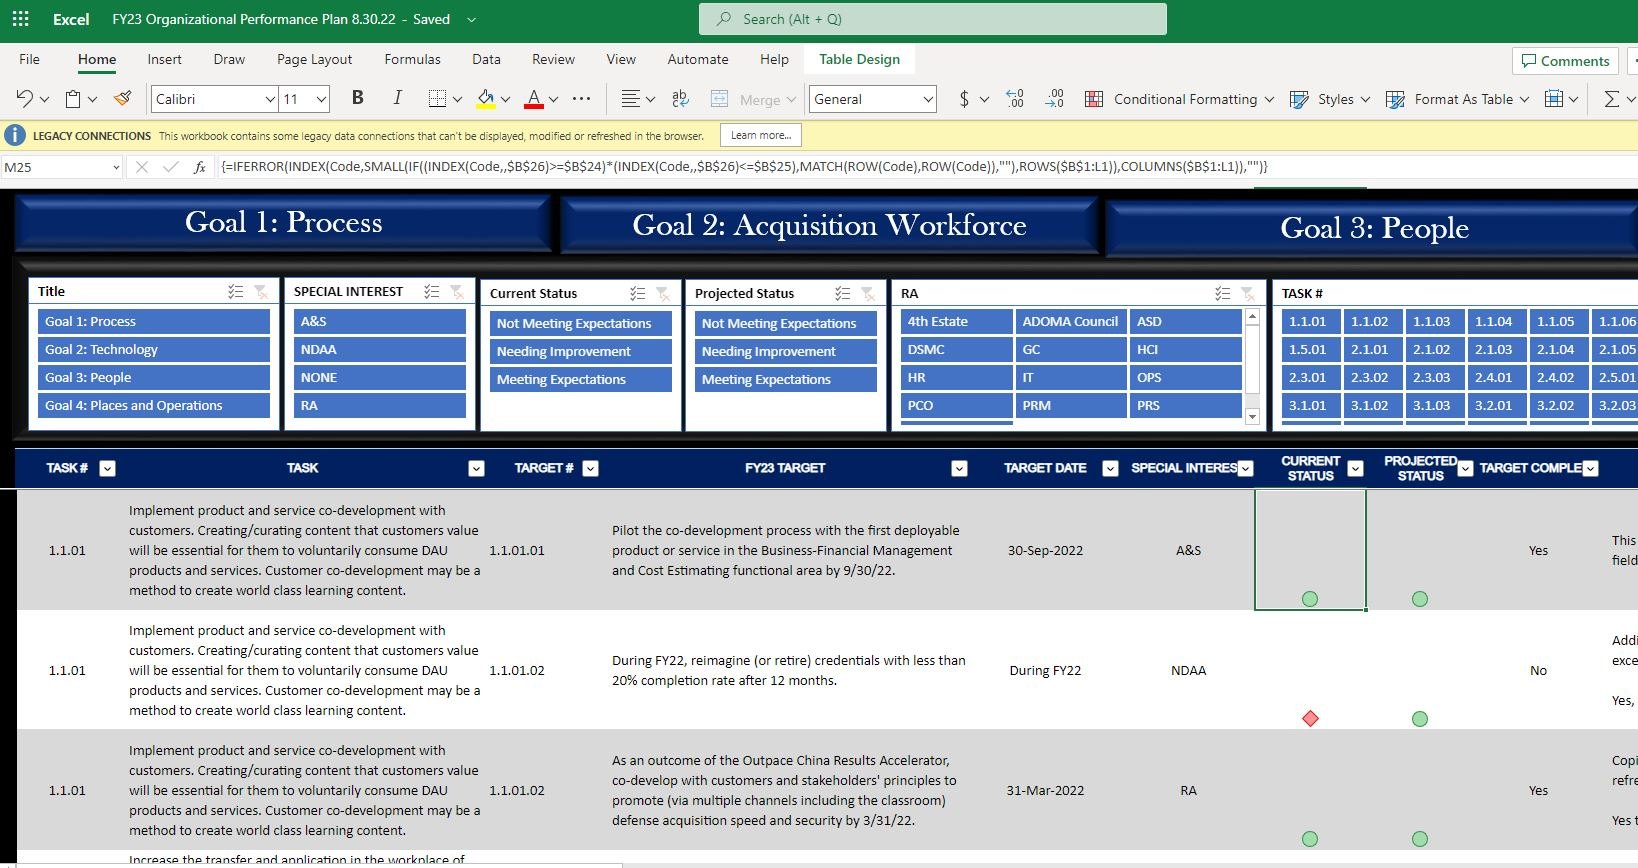Select the Goal 2: Technology slicer item

tap(154, 349)
